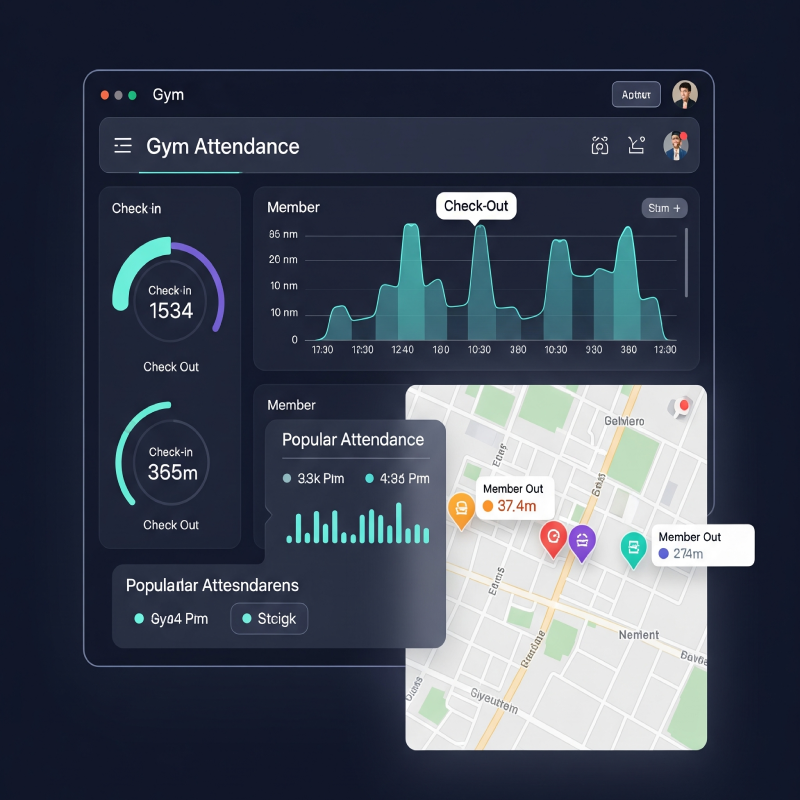Image resolution: width=800 pixels, height=800 pixels.
Task: Open the hamburger menu beside Gym Attendance
Action: [x=122, y=145]
